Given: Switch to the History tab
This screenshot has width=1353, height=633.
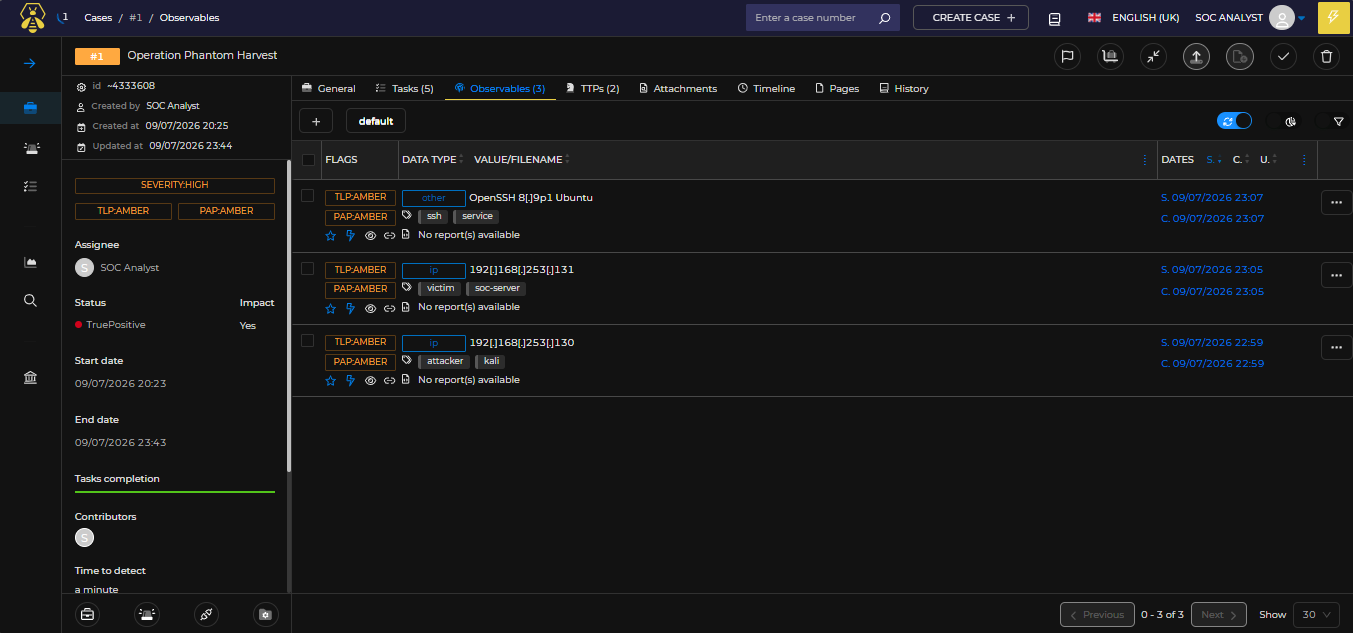Looking at the screenshot, I should [904, 88].
